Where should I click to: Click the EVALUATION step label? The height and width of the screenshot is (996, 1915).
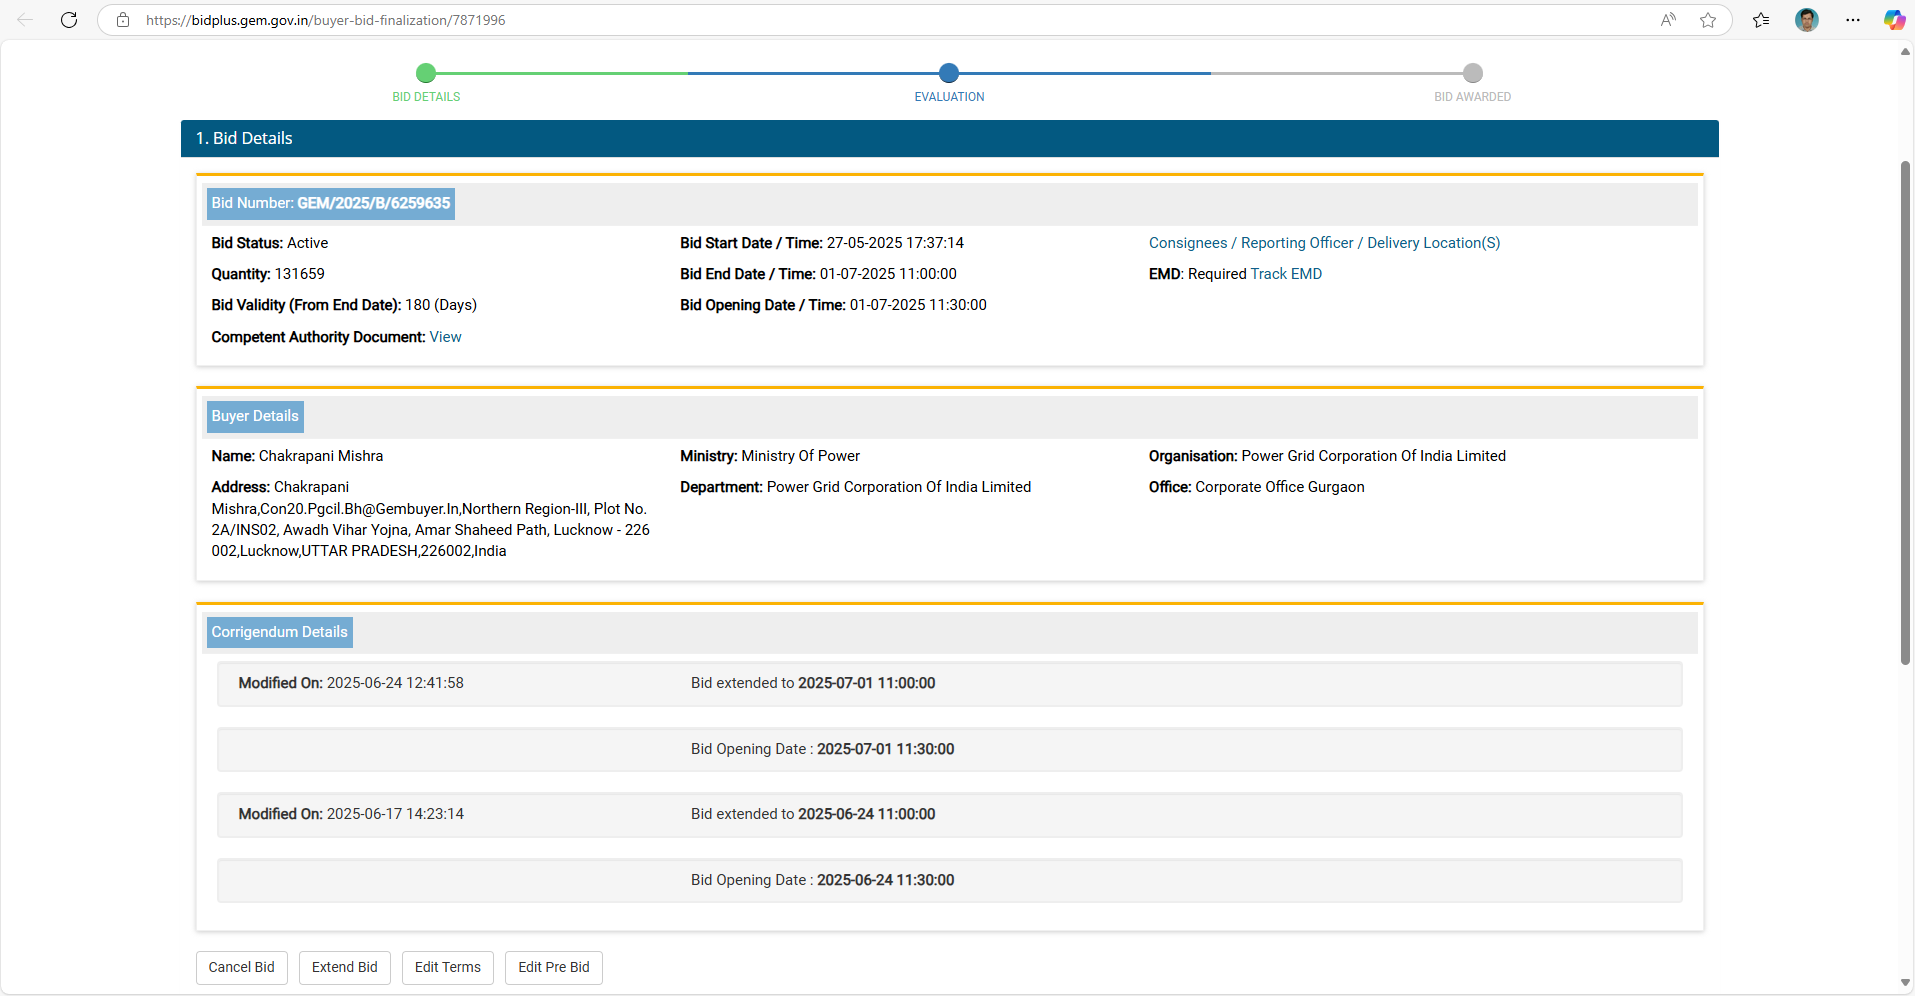tap(949, 97)
